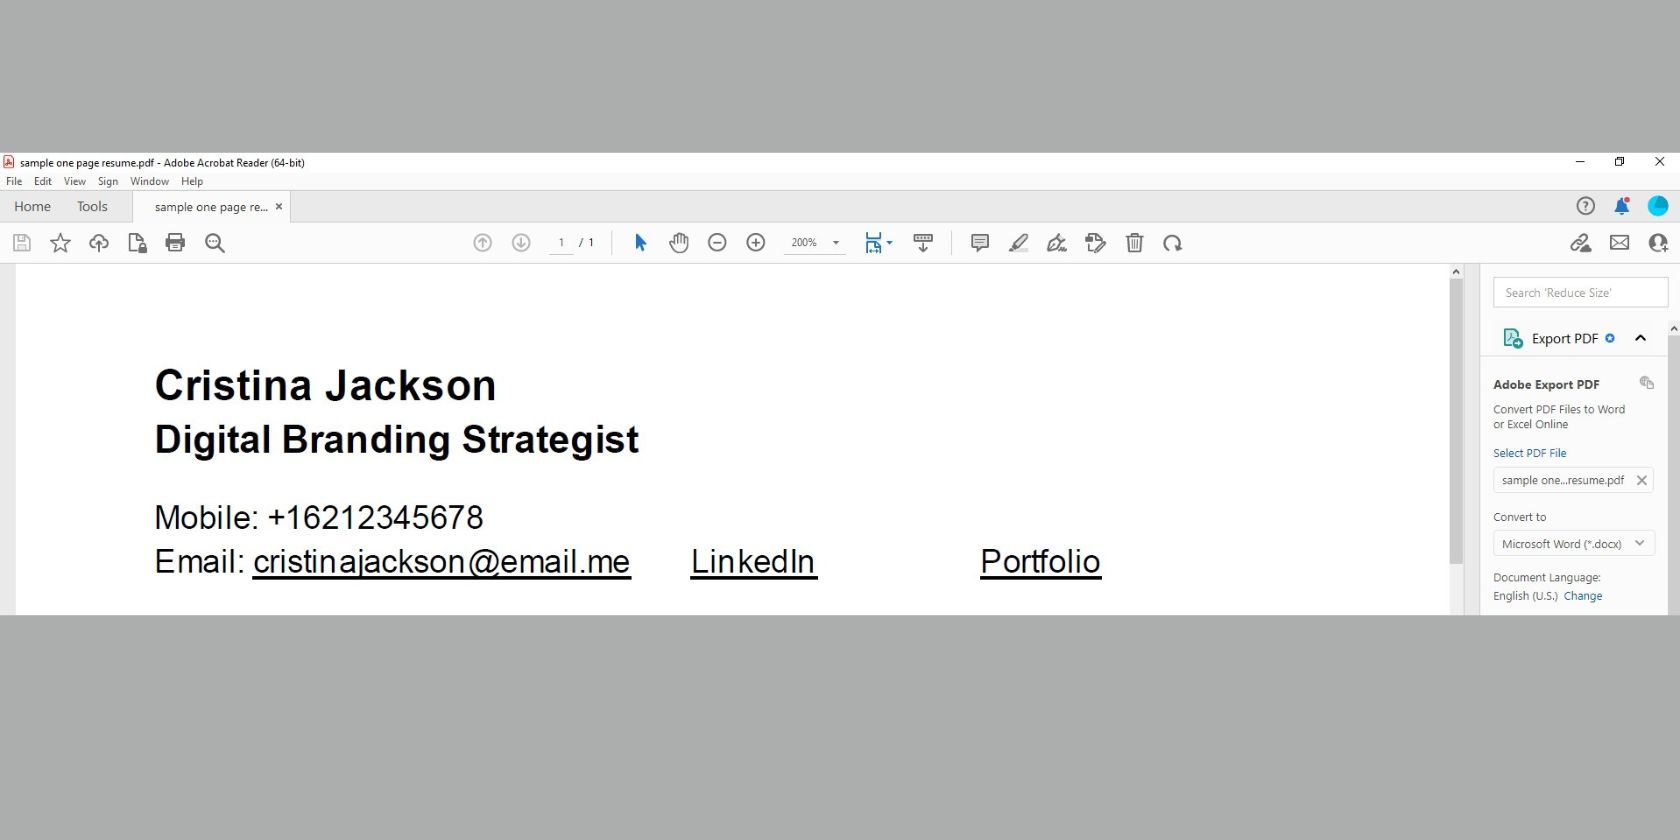Add a sticky note comment
1680x840 pixels.
[x=980, y=243]
